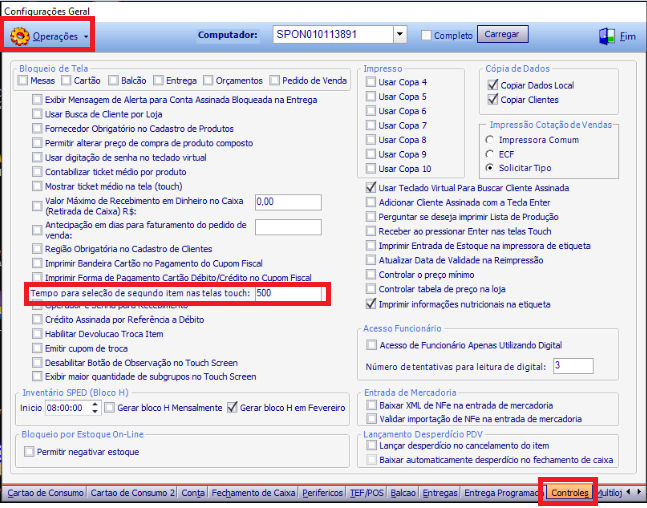This screenshot has width=647, height=508.
Task: Enable Baixar XML de NFe na entrada
Action: [371, 405]
